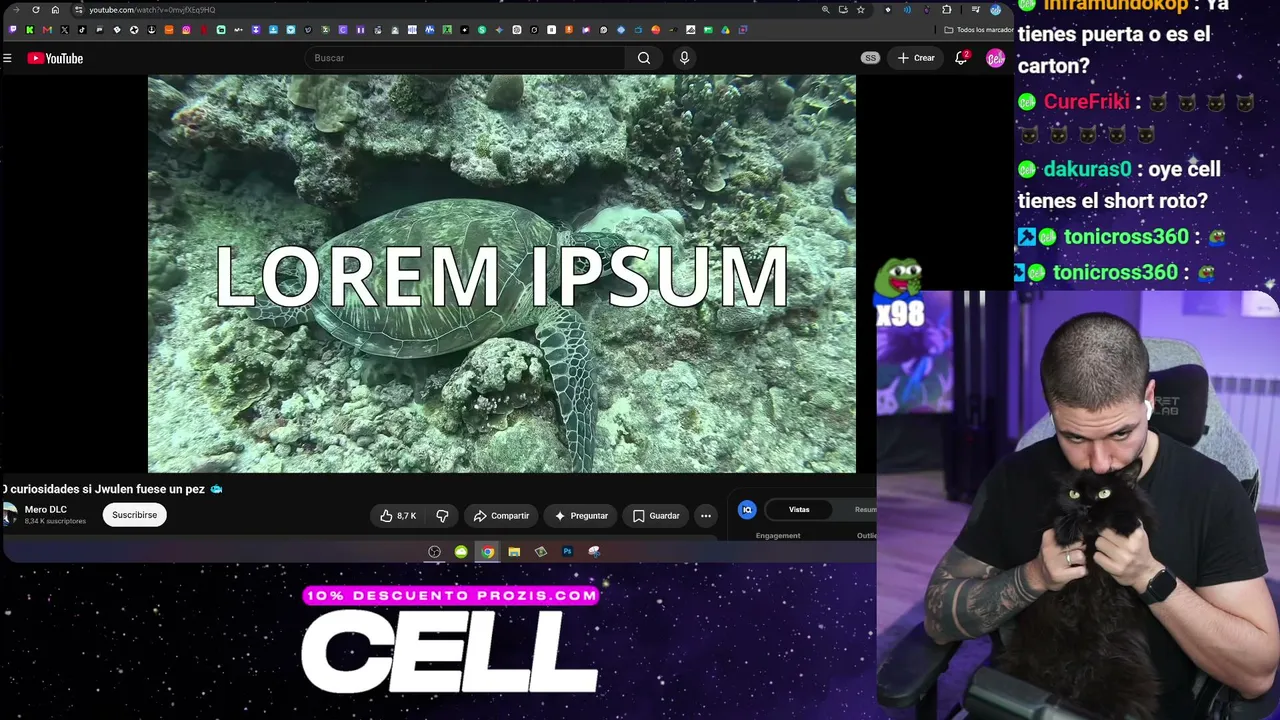
Task: Select the Vistas tab
Action: (x=799, y=510)
